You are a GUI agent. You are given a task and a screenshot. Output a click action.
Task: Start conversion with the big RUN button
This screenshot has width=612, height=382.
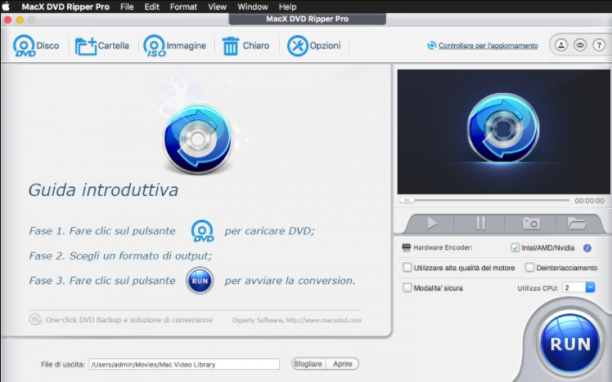570,344
